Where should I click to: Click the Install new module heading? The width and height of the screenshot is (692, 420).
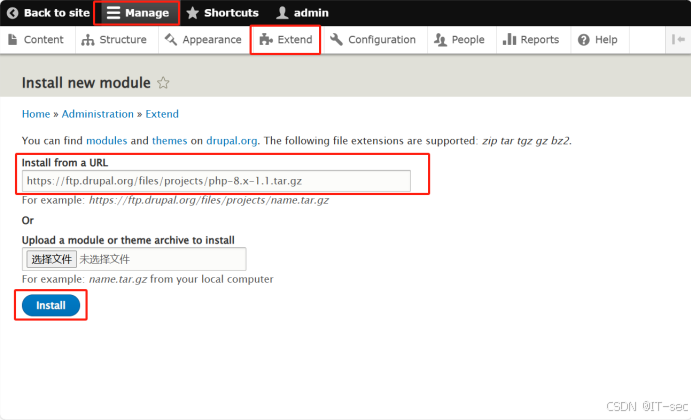(86, 82)
